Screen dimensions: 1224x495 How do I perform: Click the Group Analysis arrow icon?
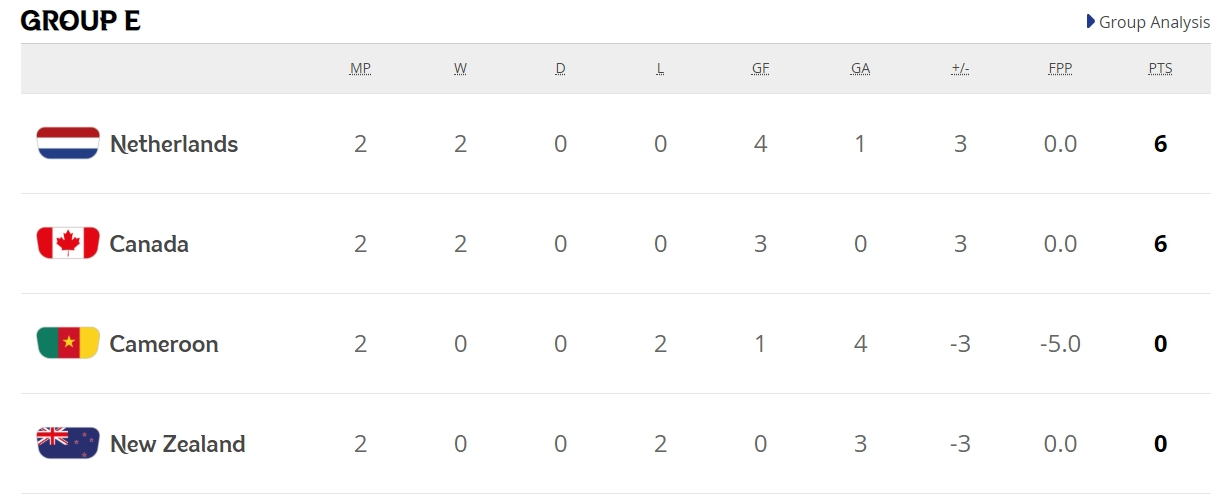tap(1091, 21)
